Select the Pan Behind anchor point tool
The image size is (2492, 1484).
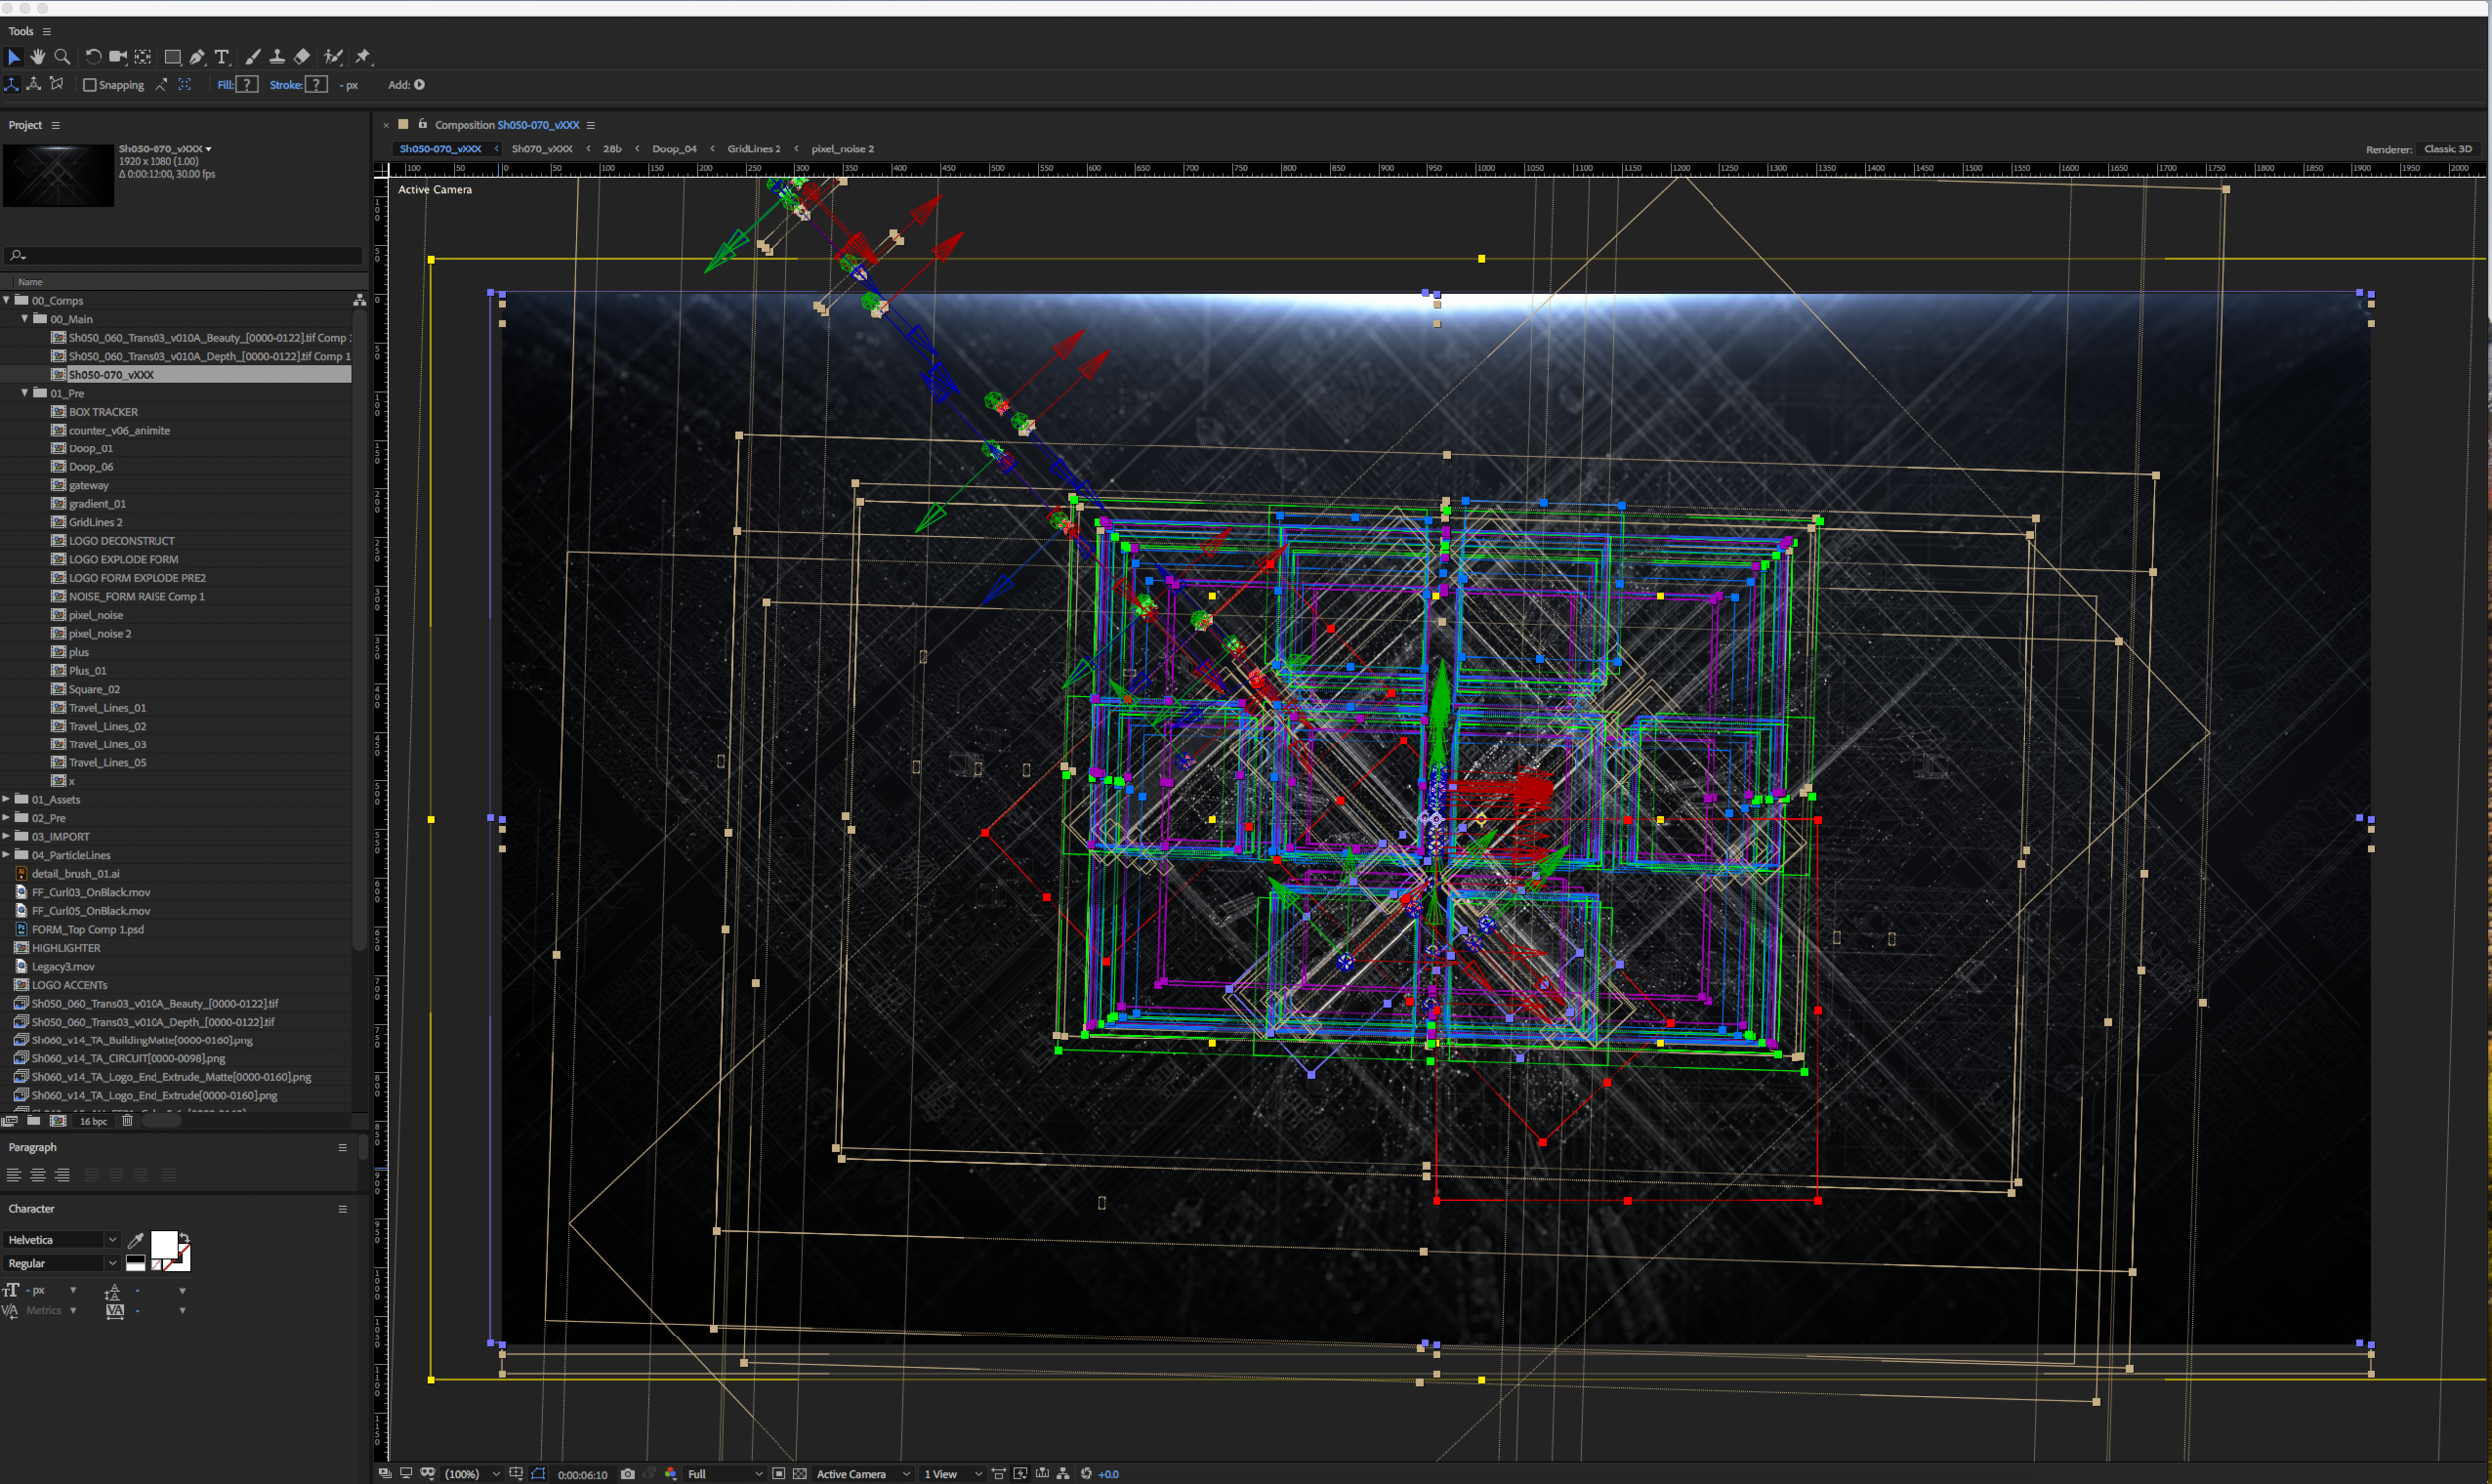143,57
